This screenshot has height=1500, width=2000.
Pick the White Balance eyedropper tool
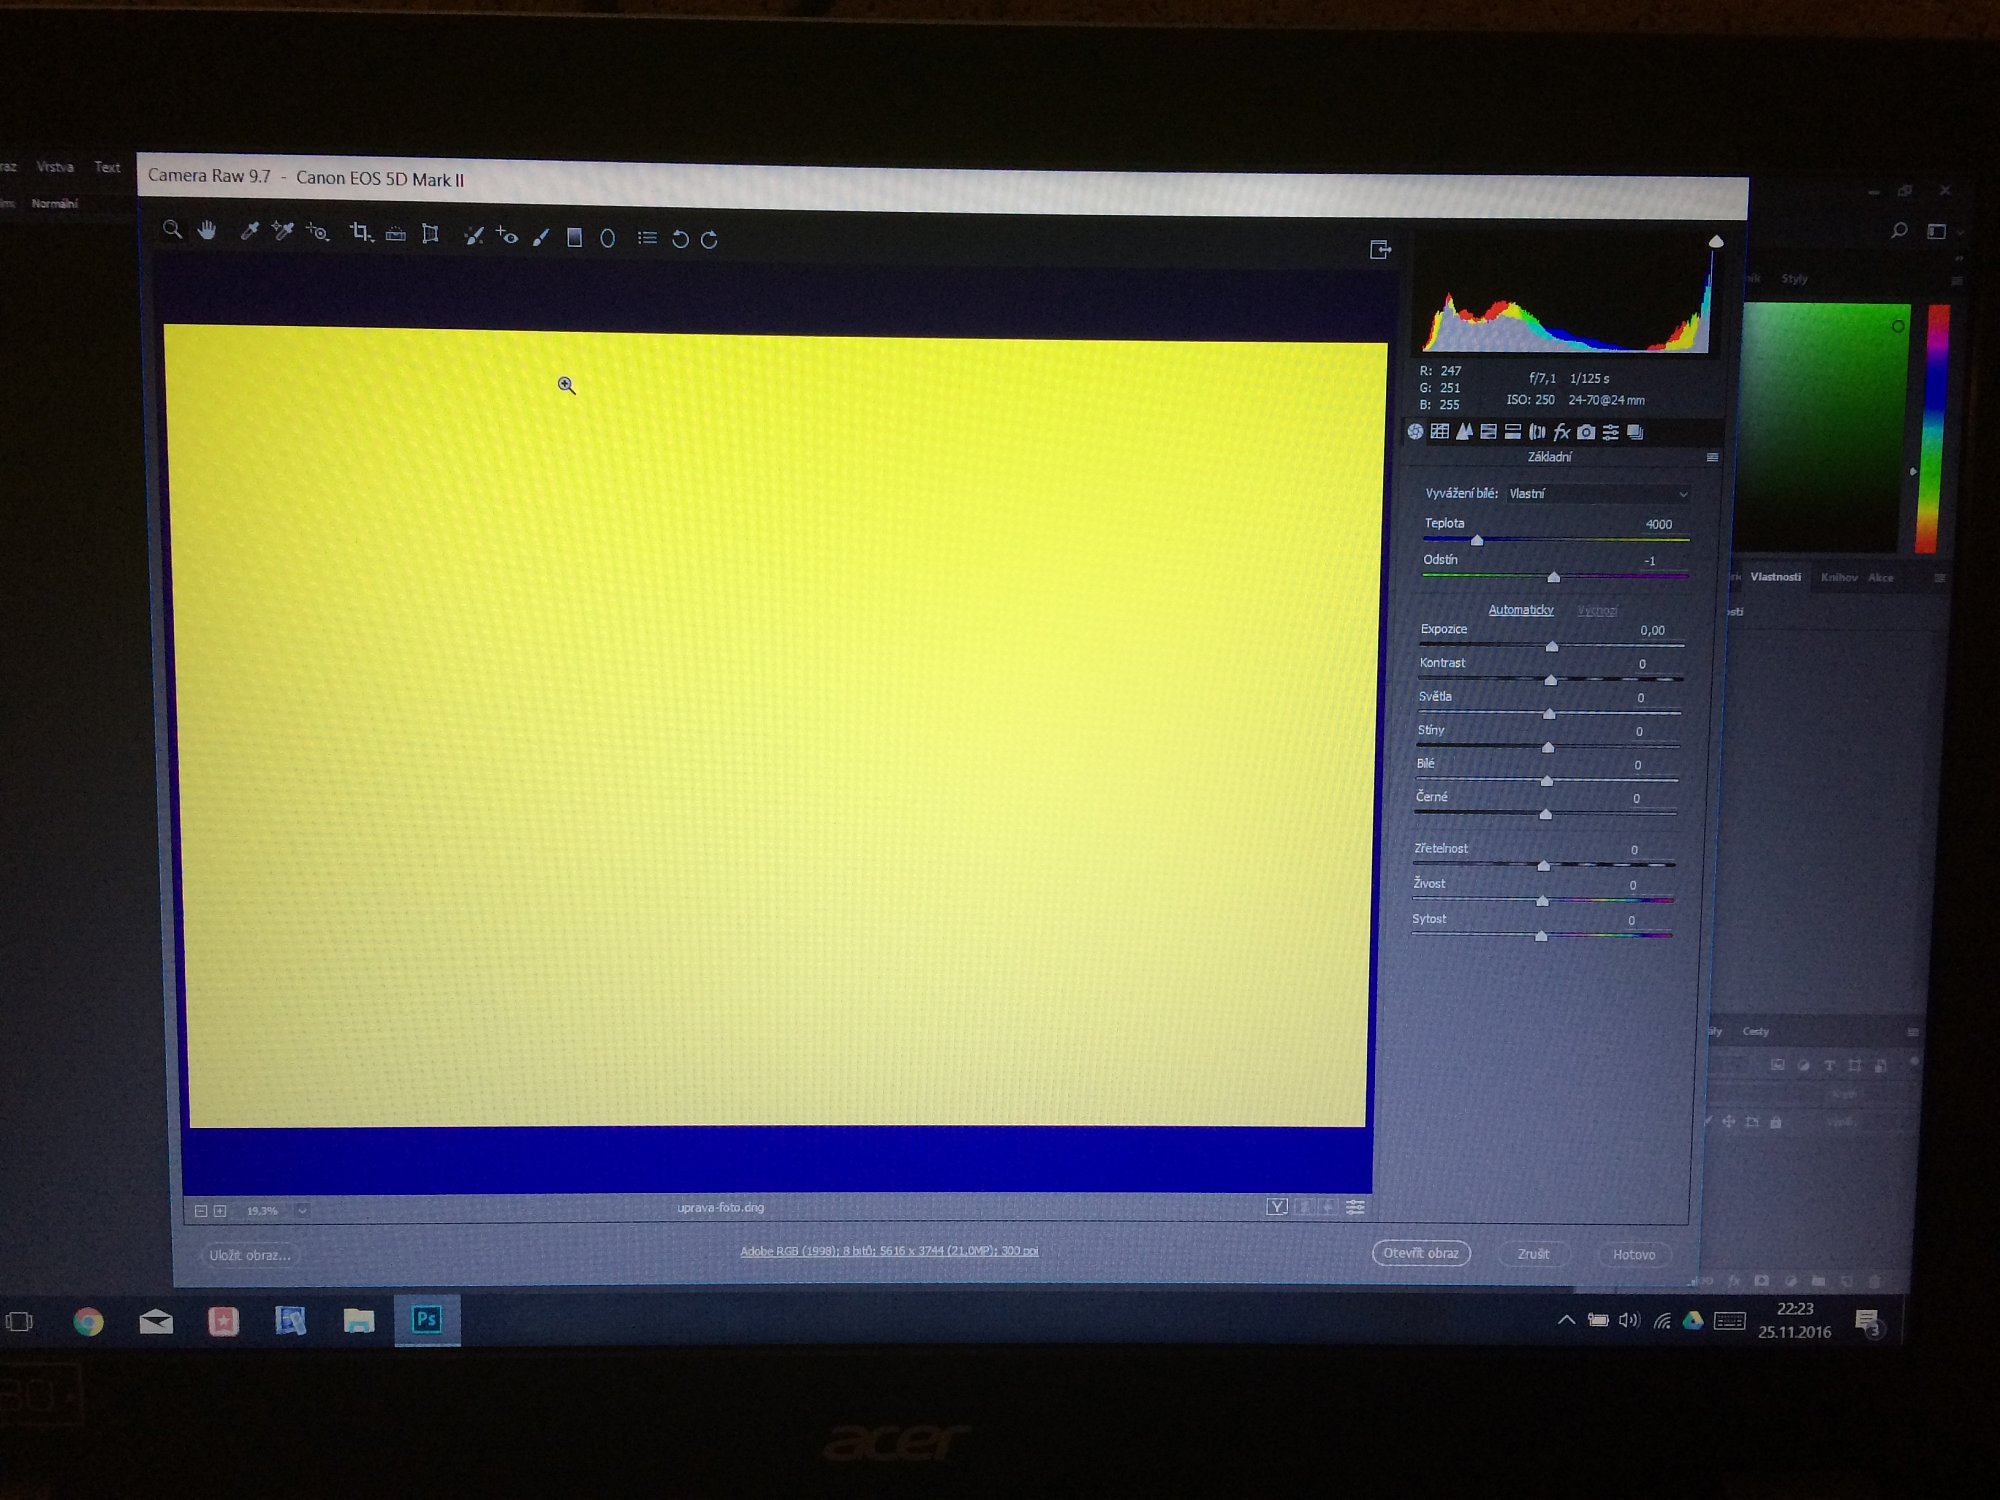click(x=249, y=232)
